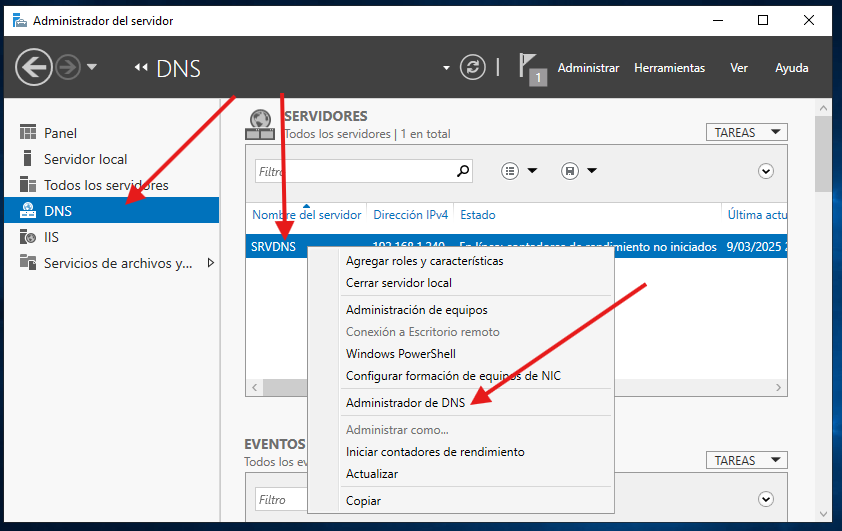Viewport: 842px width, 531px height.
Task: Click the Servidores globe section icon
Action: (x=260, y=125)
